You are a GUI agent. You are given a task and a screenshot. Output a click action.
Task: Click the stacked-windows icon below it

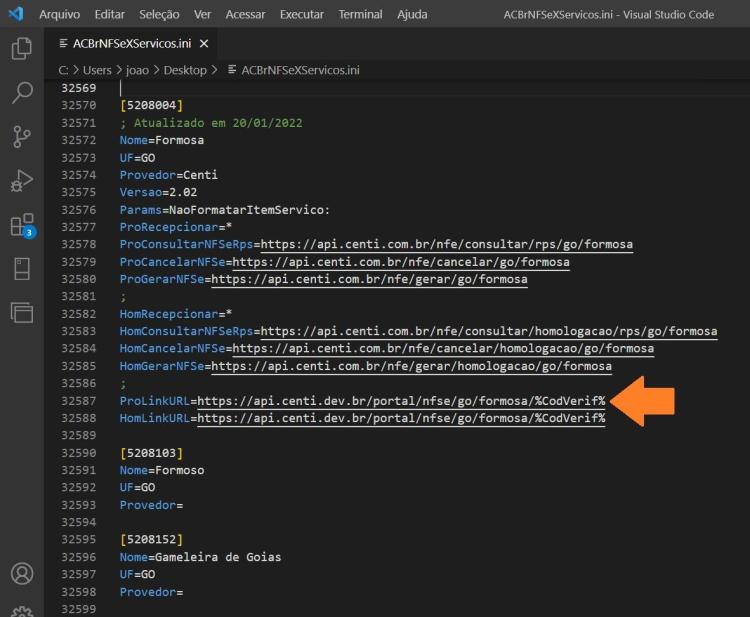click(22, 312)
